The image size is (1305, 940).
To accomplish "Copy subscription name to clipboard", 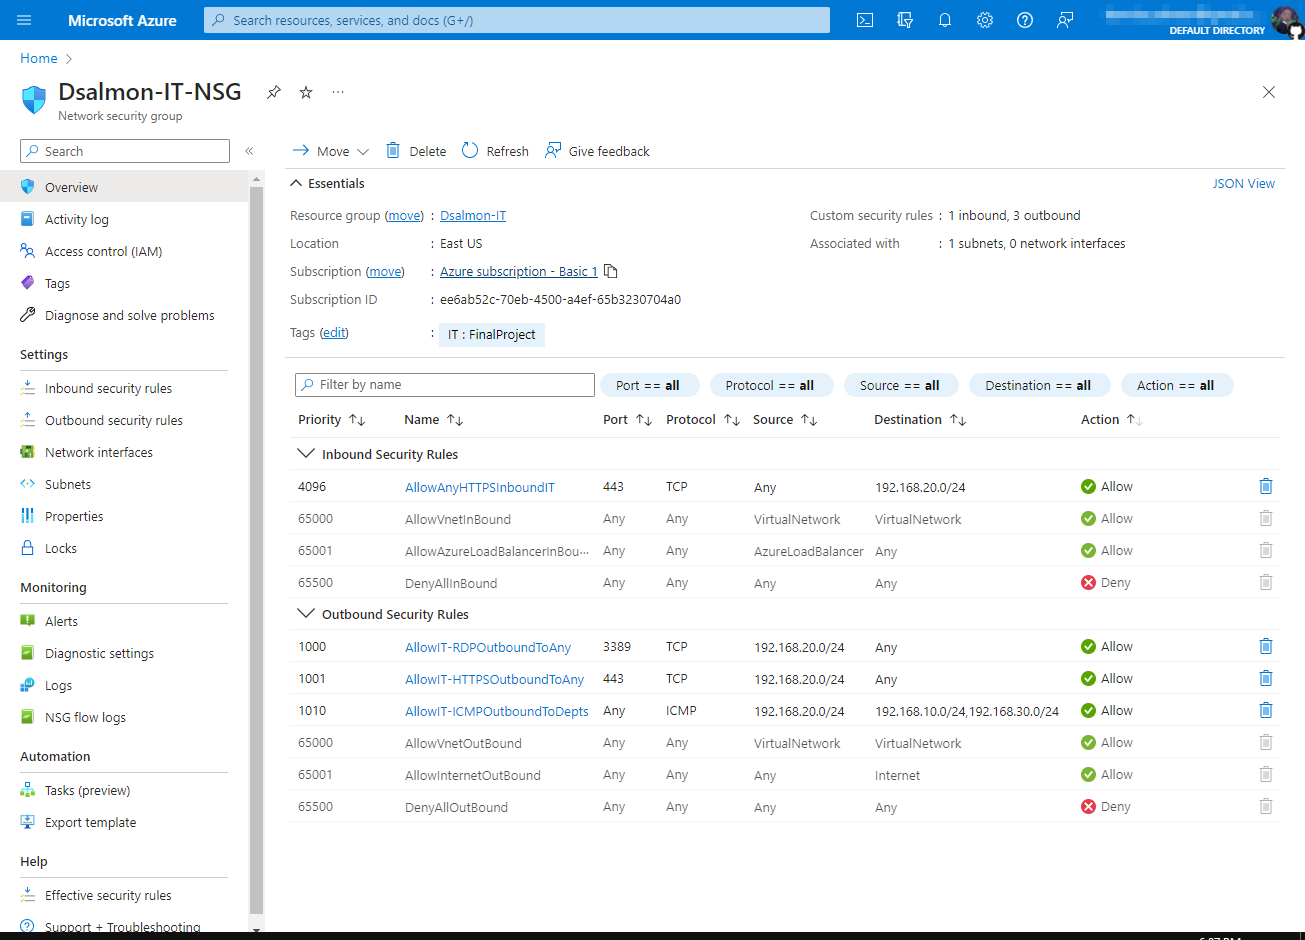I will 611,271.
